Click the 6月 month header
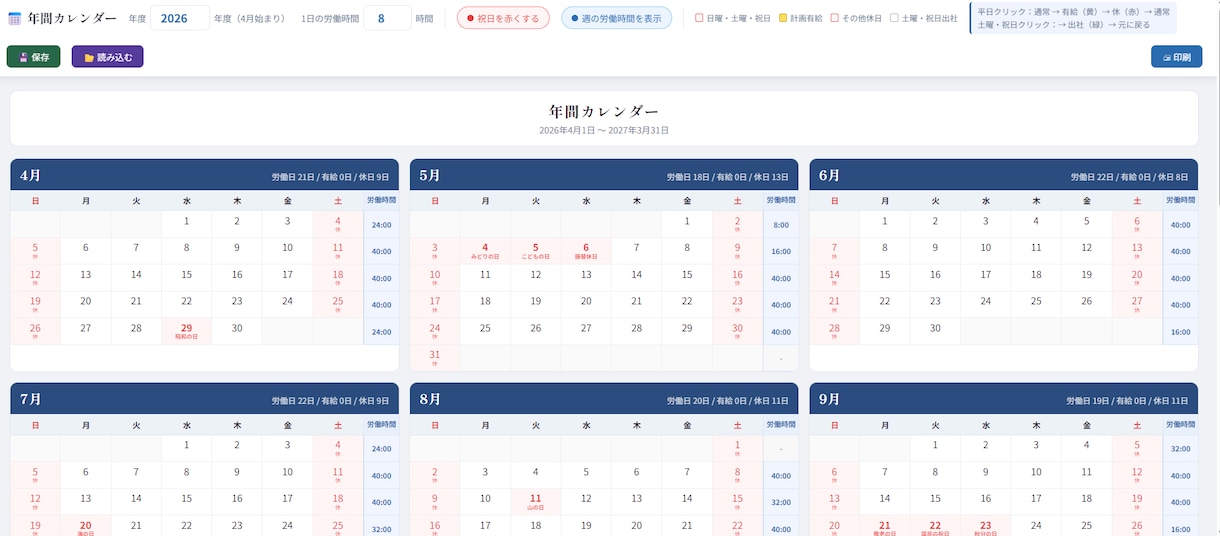Image resolution: width=1220 pixels, height=536 pixels. [1003, 175]
